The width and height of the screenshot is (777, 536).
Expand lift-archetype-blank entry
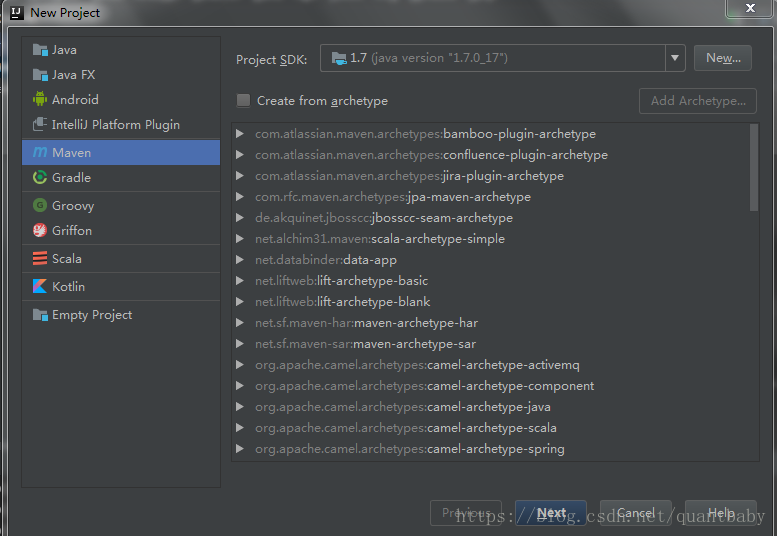click(240, 302)
